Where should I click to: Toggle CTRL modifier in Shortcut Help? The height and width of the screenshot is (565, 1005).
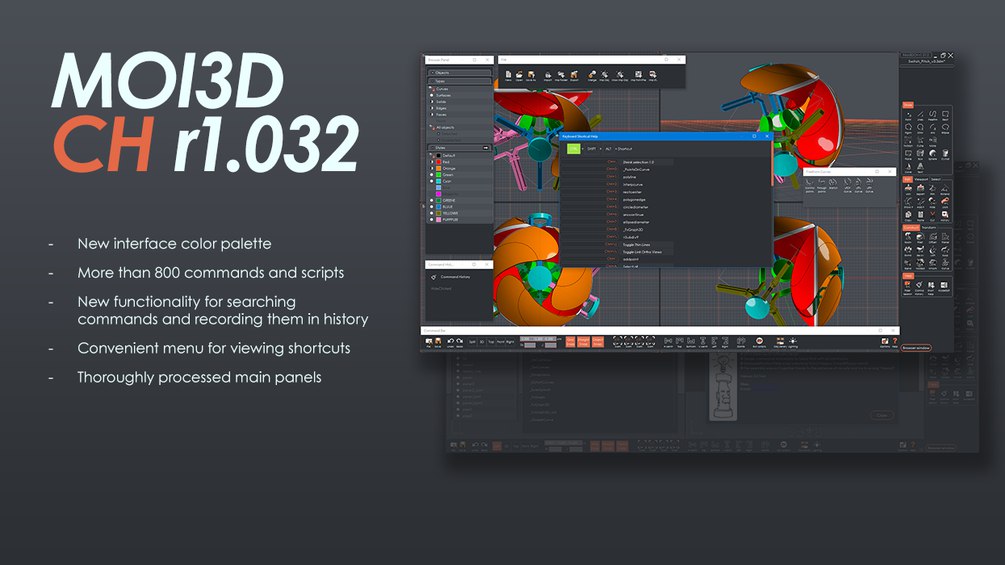(x=573, y=149)
